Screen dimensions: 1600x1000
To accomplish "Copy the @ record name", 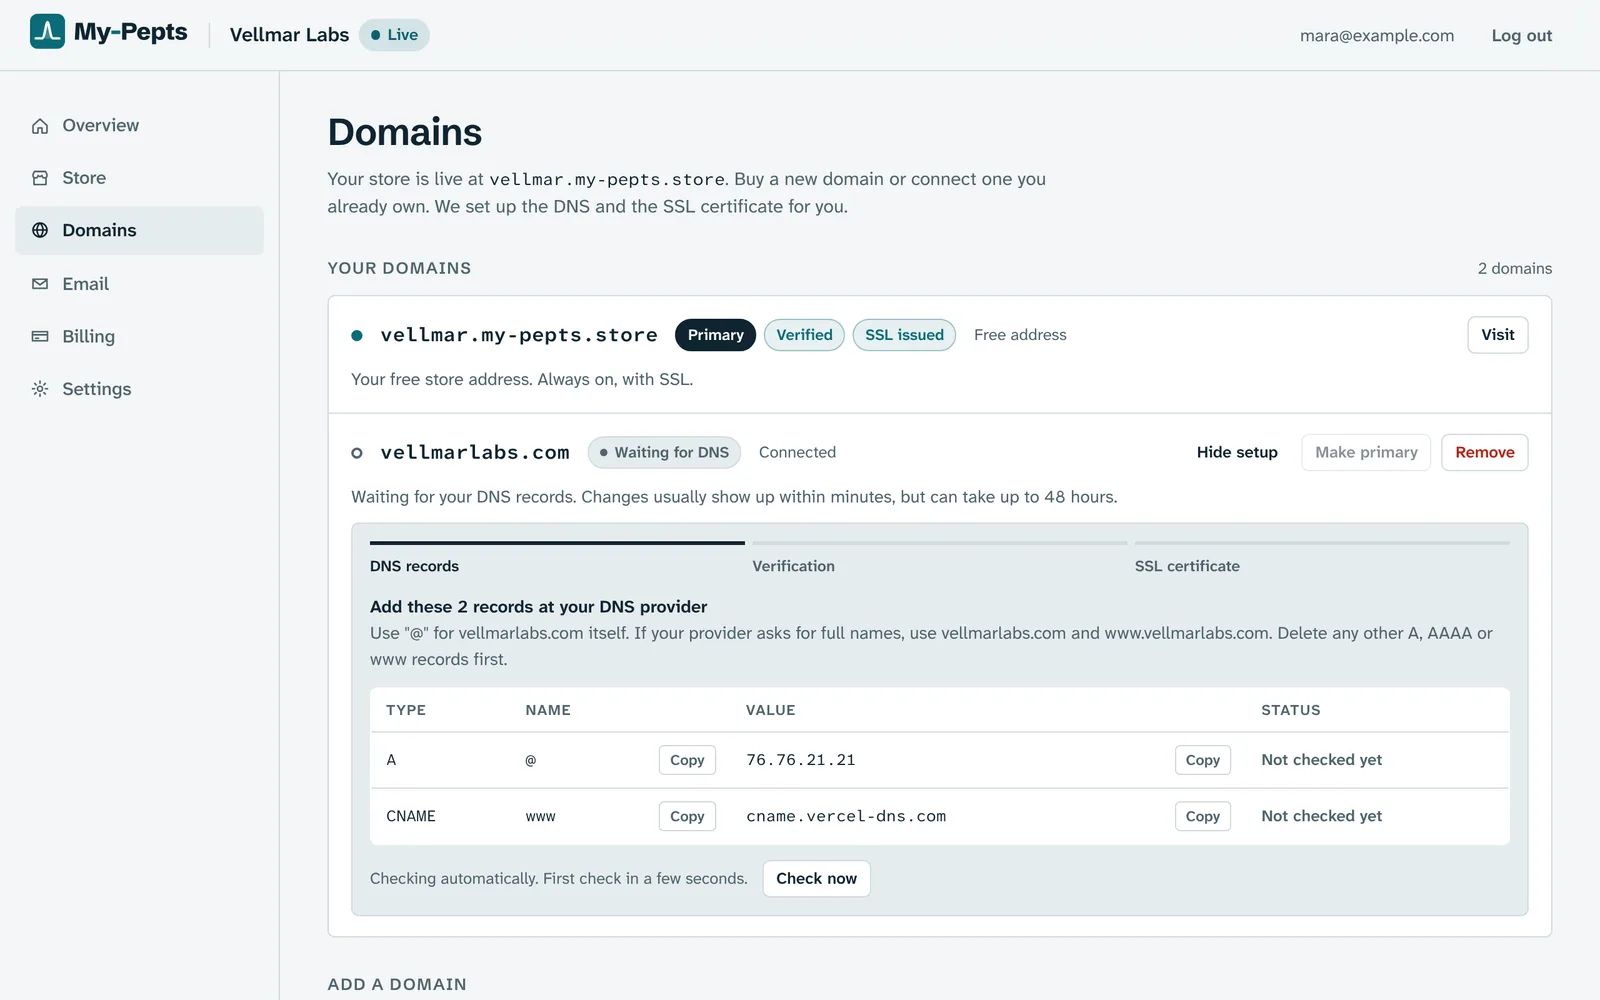I will [x=687, y=760].
